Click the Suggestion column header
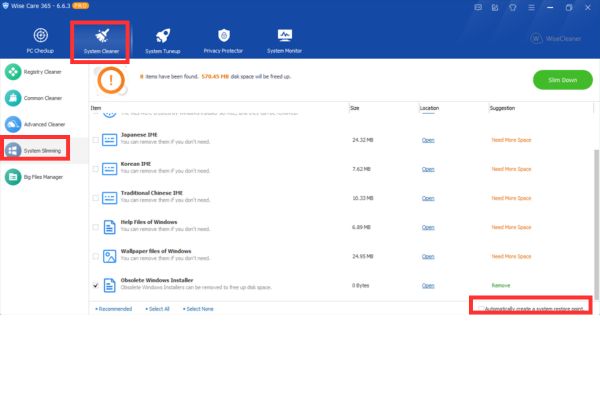Viewport: 600px width, 400px height. point(502,108)
